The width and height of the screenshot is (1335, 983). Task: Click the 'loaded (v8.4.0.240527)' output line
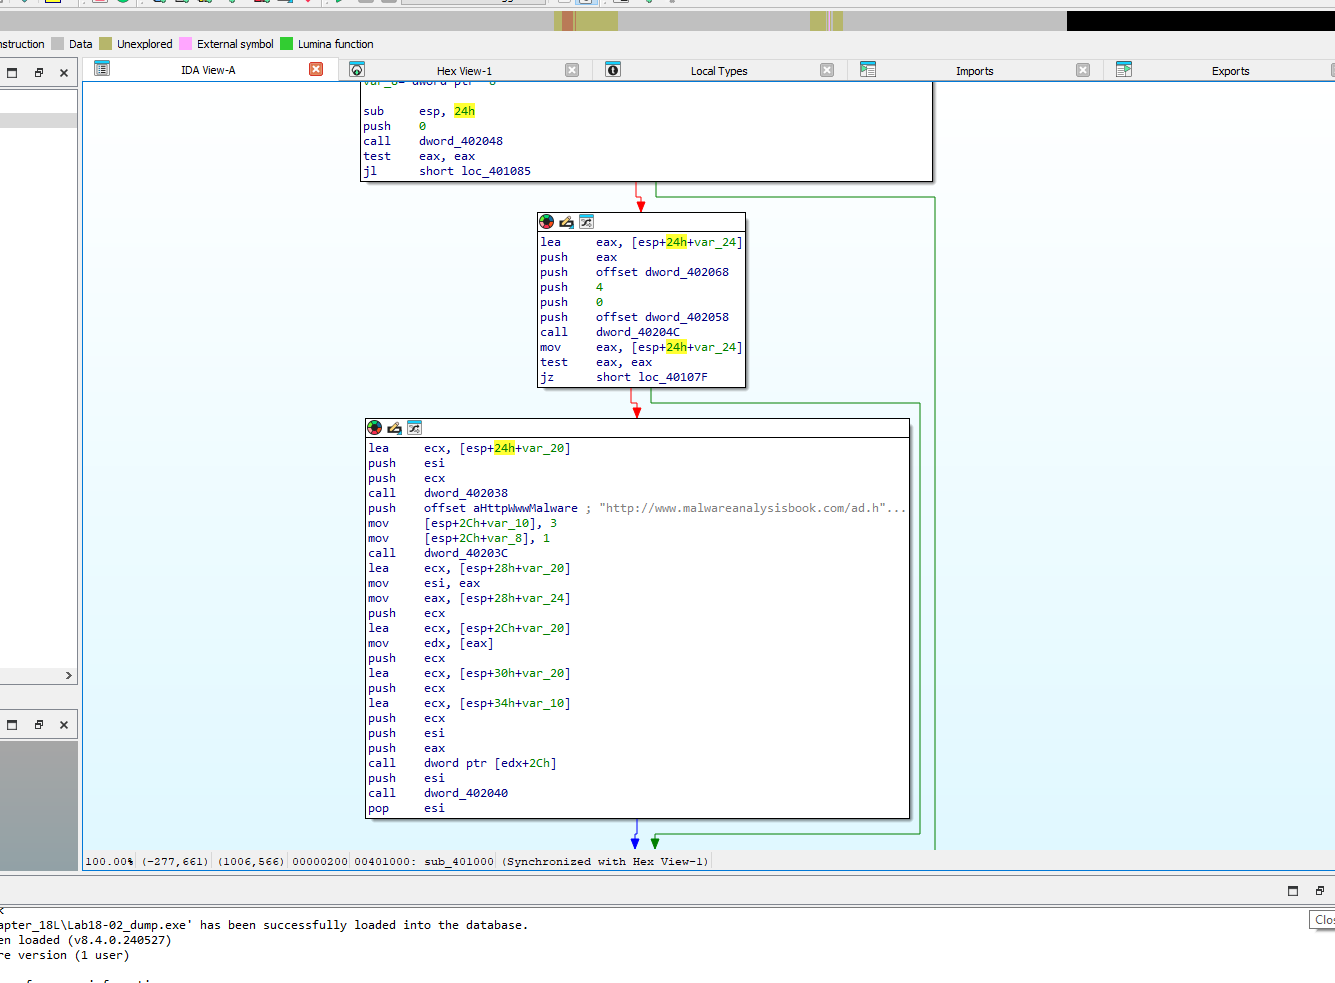pos(86,940)
